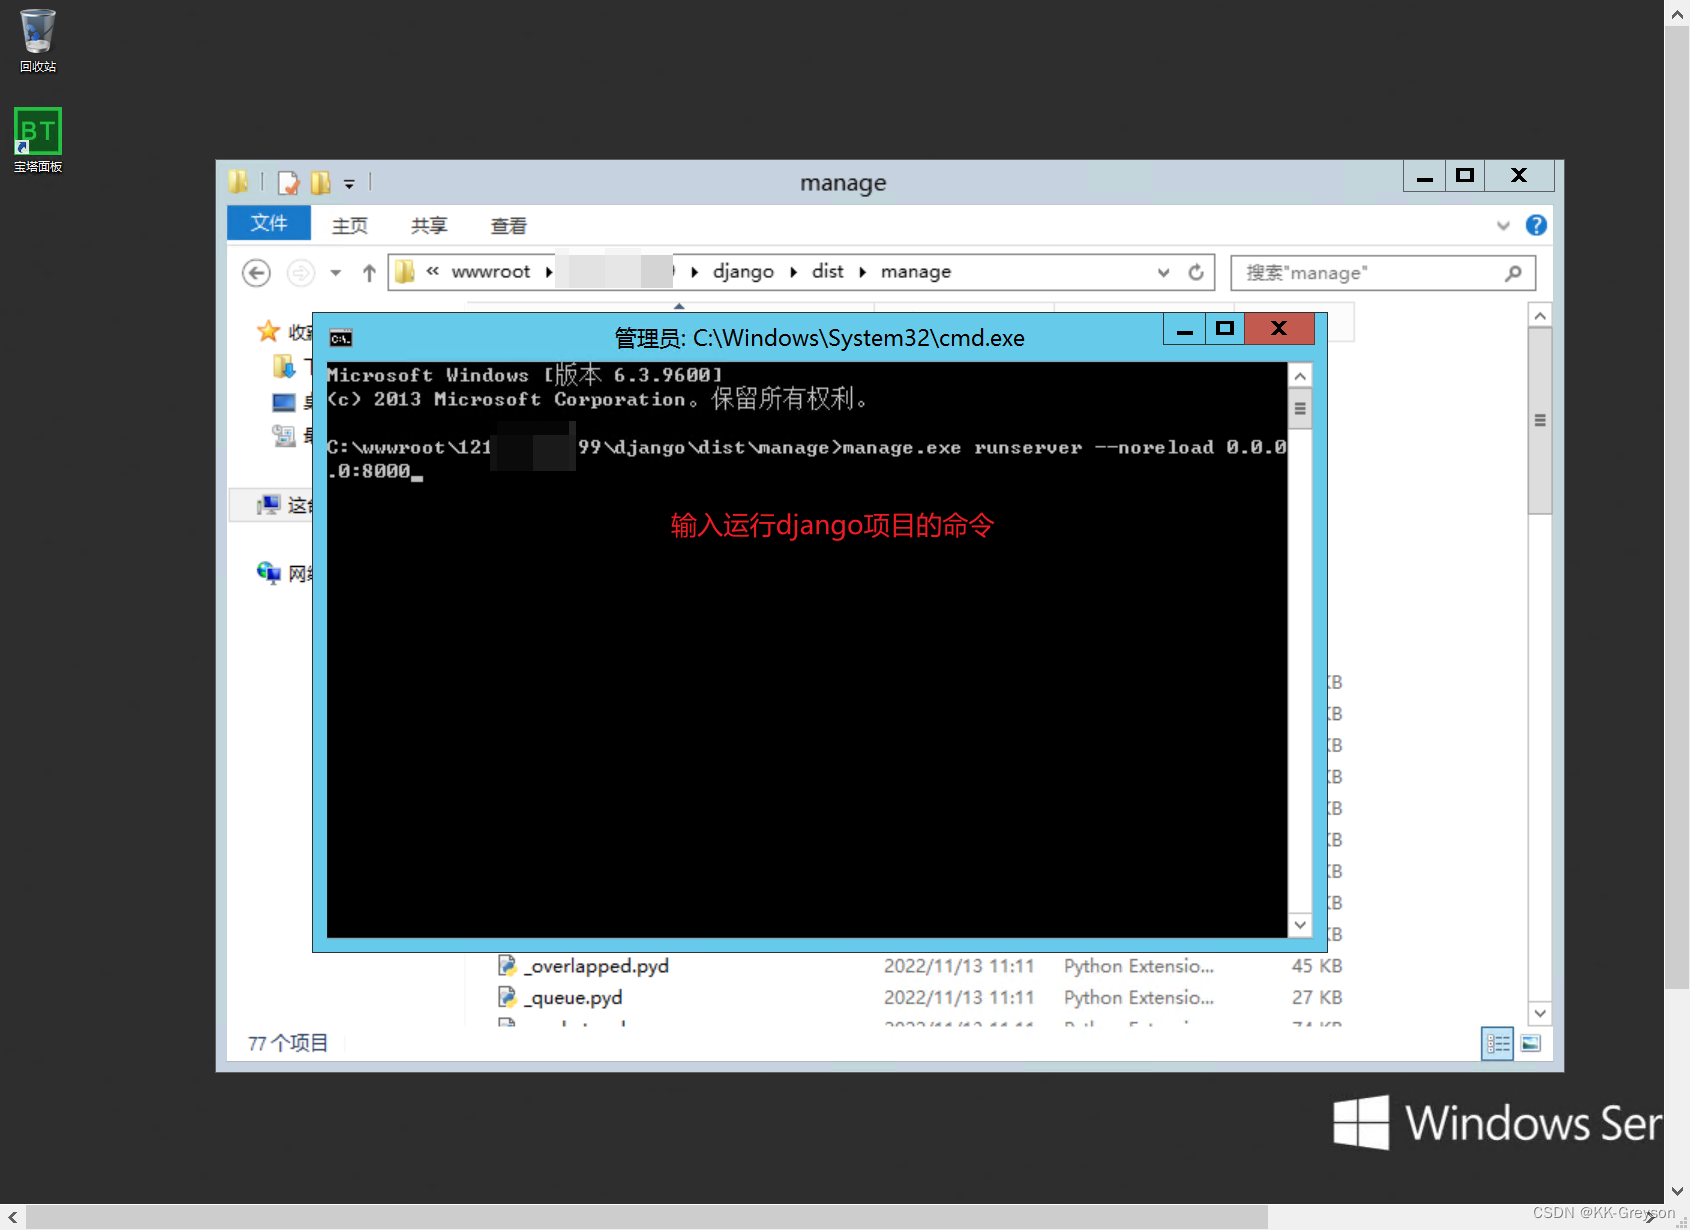This screenshot has height=1230, width=1690.
Task: Expand the arrow after wwwroot breadcrumb
Action: 549,272
